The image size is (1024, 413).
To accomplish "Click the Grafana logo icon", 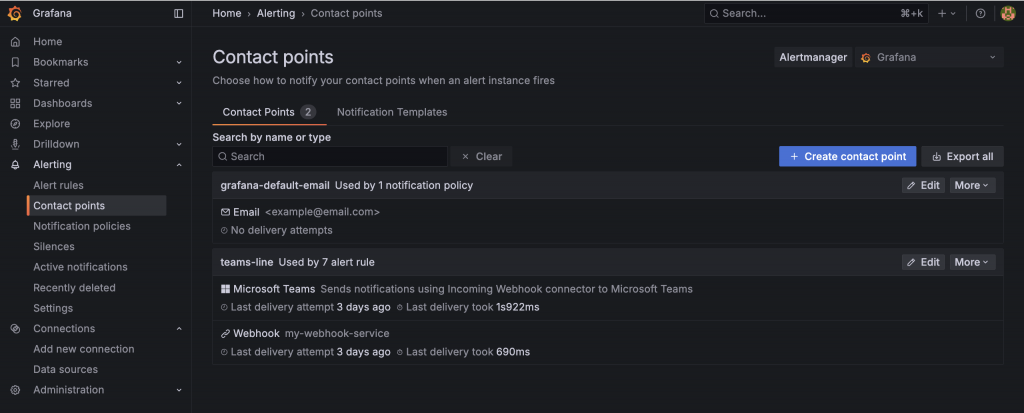I will click(x=15, y=13).
